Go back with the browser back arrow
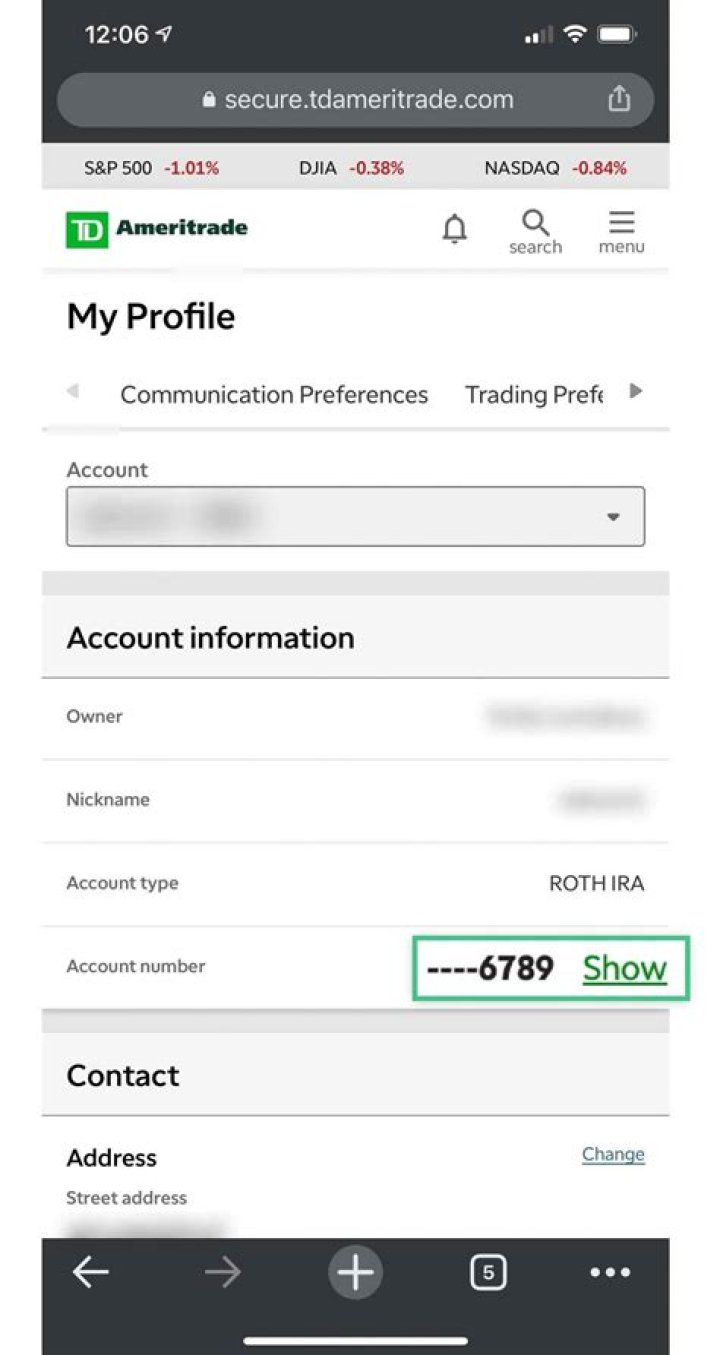 (91, 1272)
